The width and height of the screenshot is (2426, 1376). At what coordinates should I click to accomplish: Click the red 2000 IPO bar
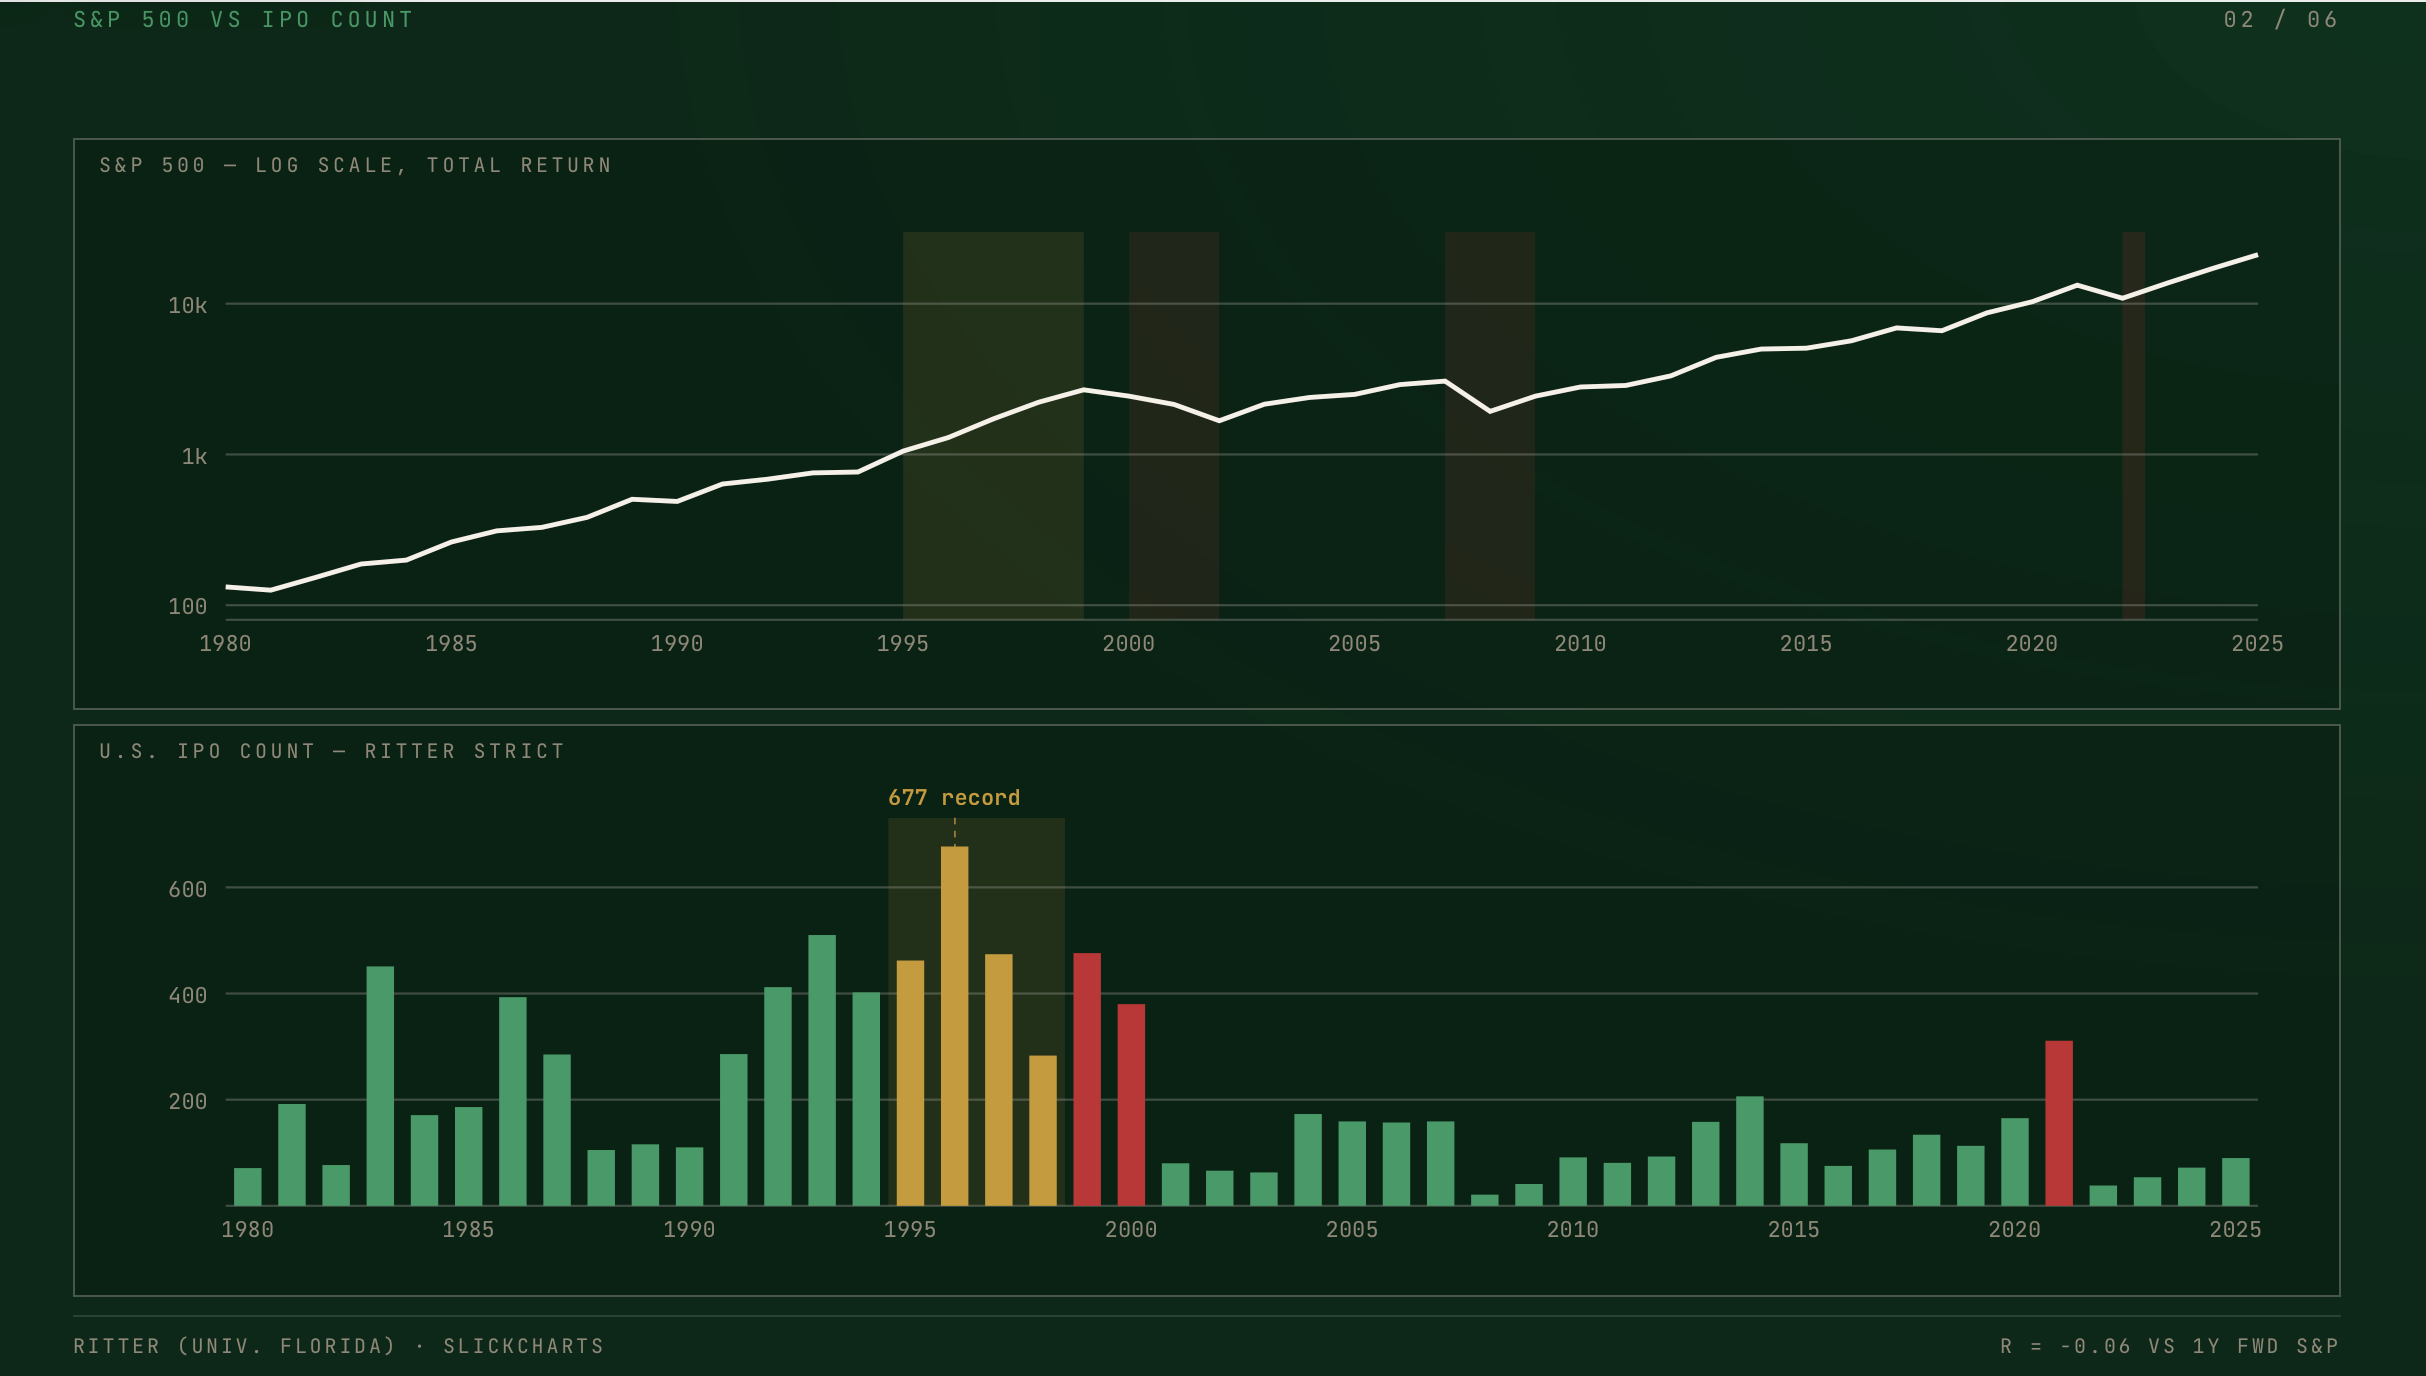pos(1131,1105)
